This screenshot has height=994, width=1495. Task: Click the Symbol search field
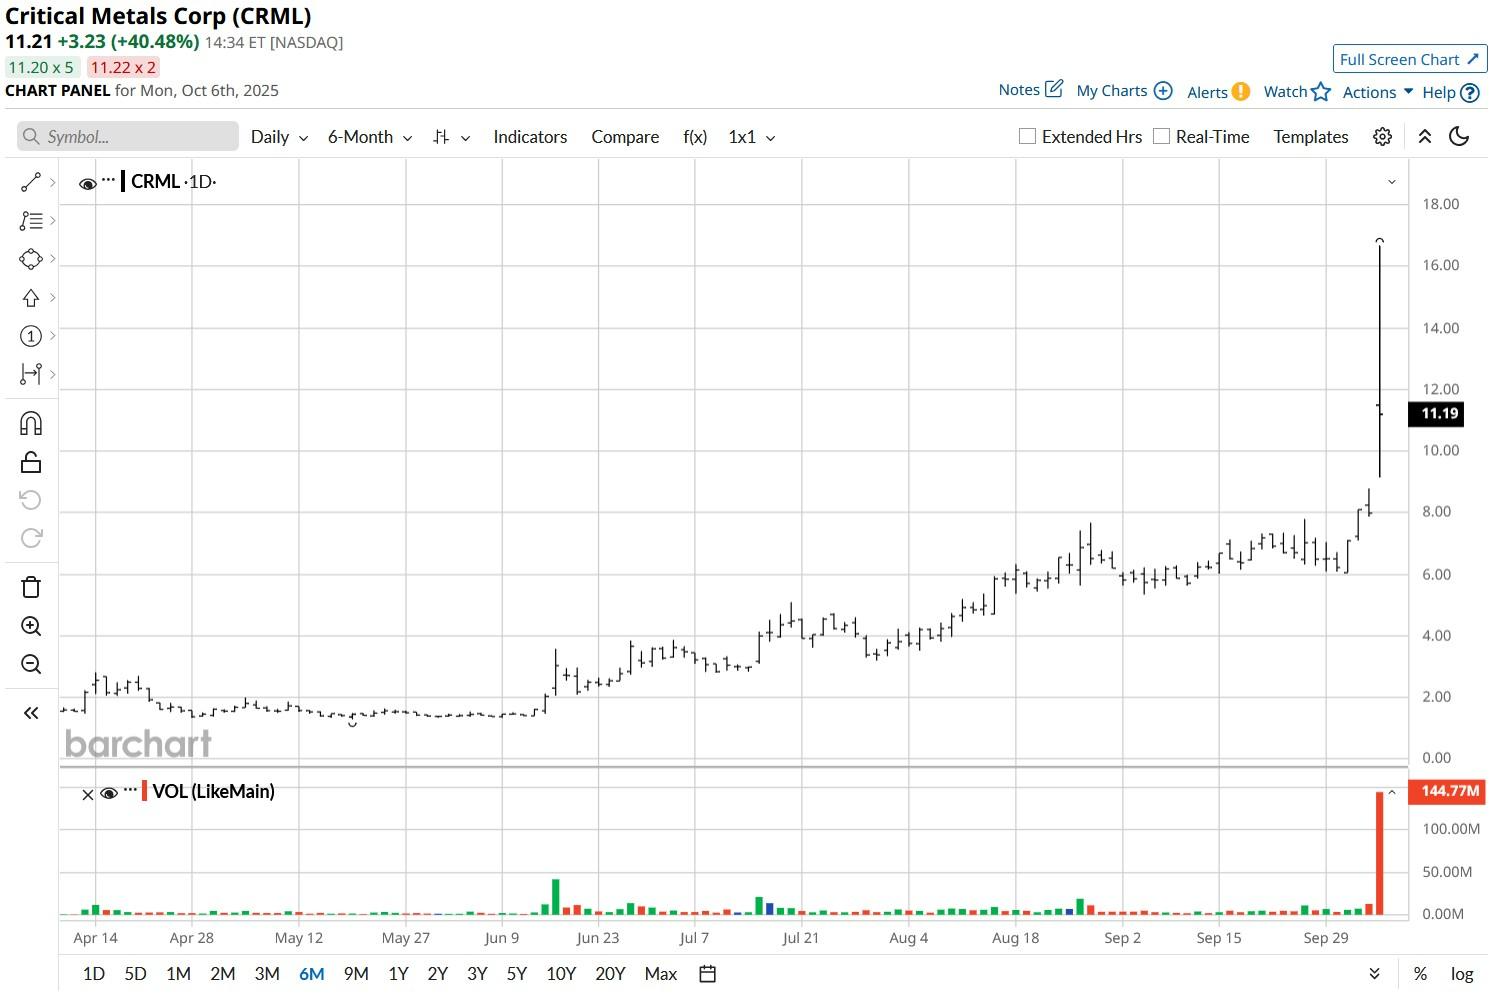128,137
